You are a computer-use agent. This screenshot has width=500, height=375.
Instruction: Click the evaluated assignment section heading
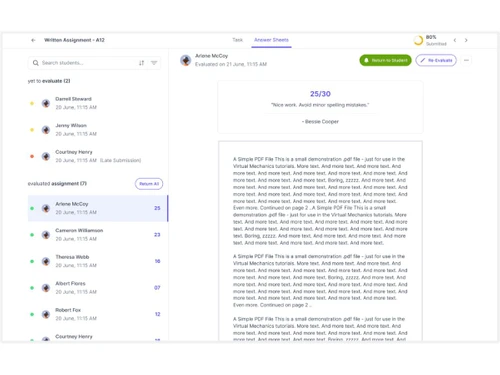click(57, 184)
